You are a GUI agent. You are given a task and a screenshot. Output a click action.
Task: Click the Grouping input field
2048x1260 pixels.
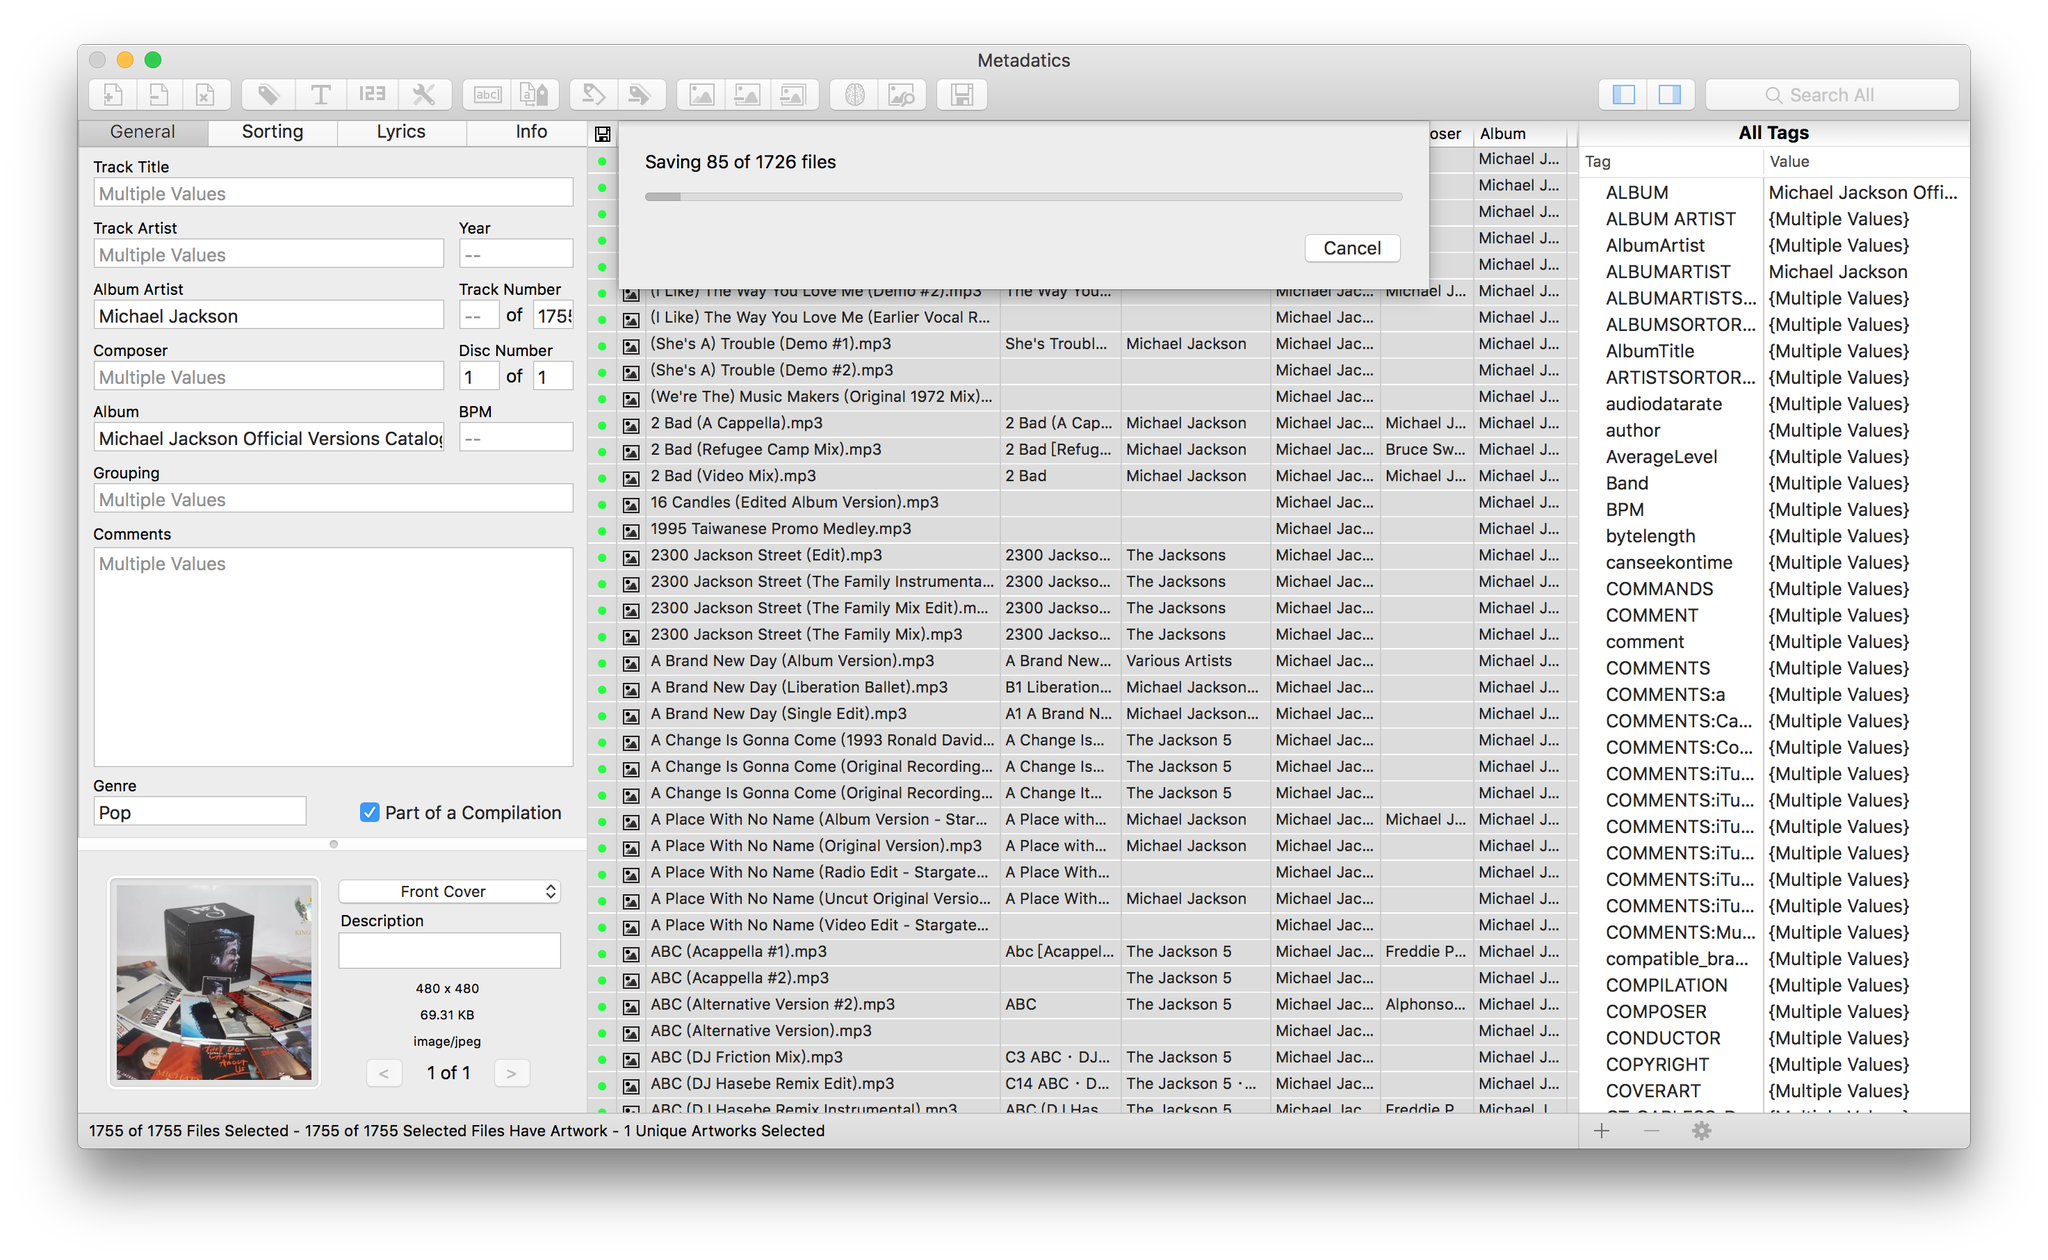tap(333, 499)
